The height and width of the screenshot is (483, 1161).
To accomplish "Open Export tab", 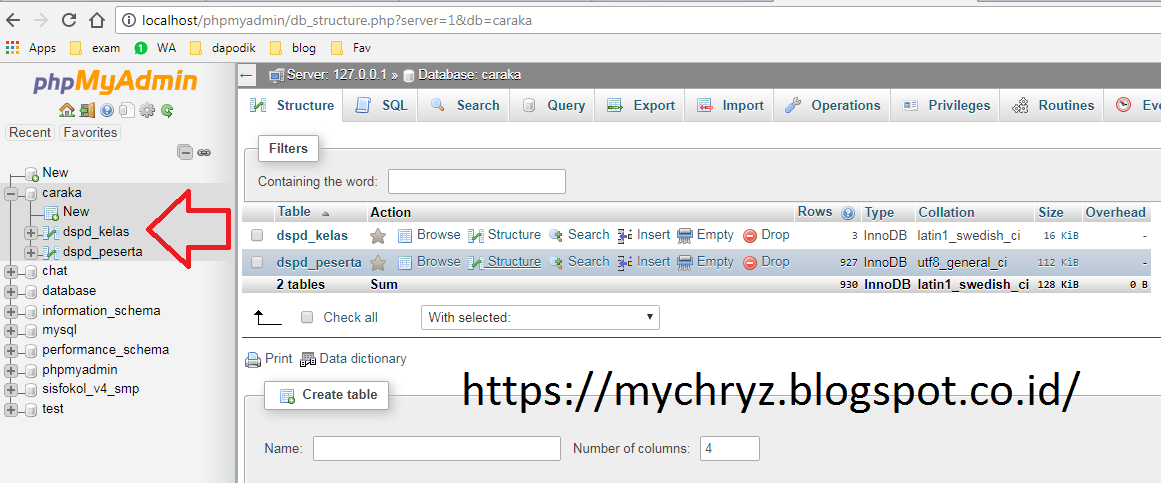I will pyautogui.click(x=640, y=106).
